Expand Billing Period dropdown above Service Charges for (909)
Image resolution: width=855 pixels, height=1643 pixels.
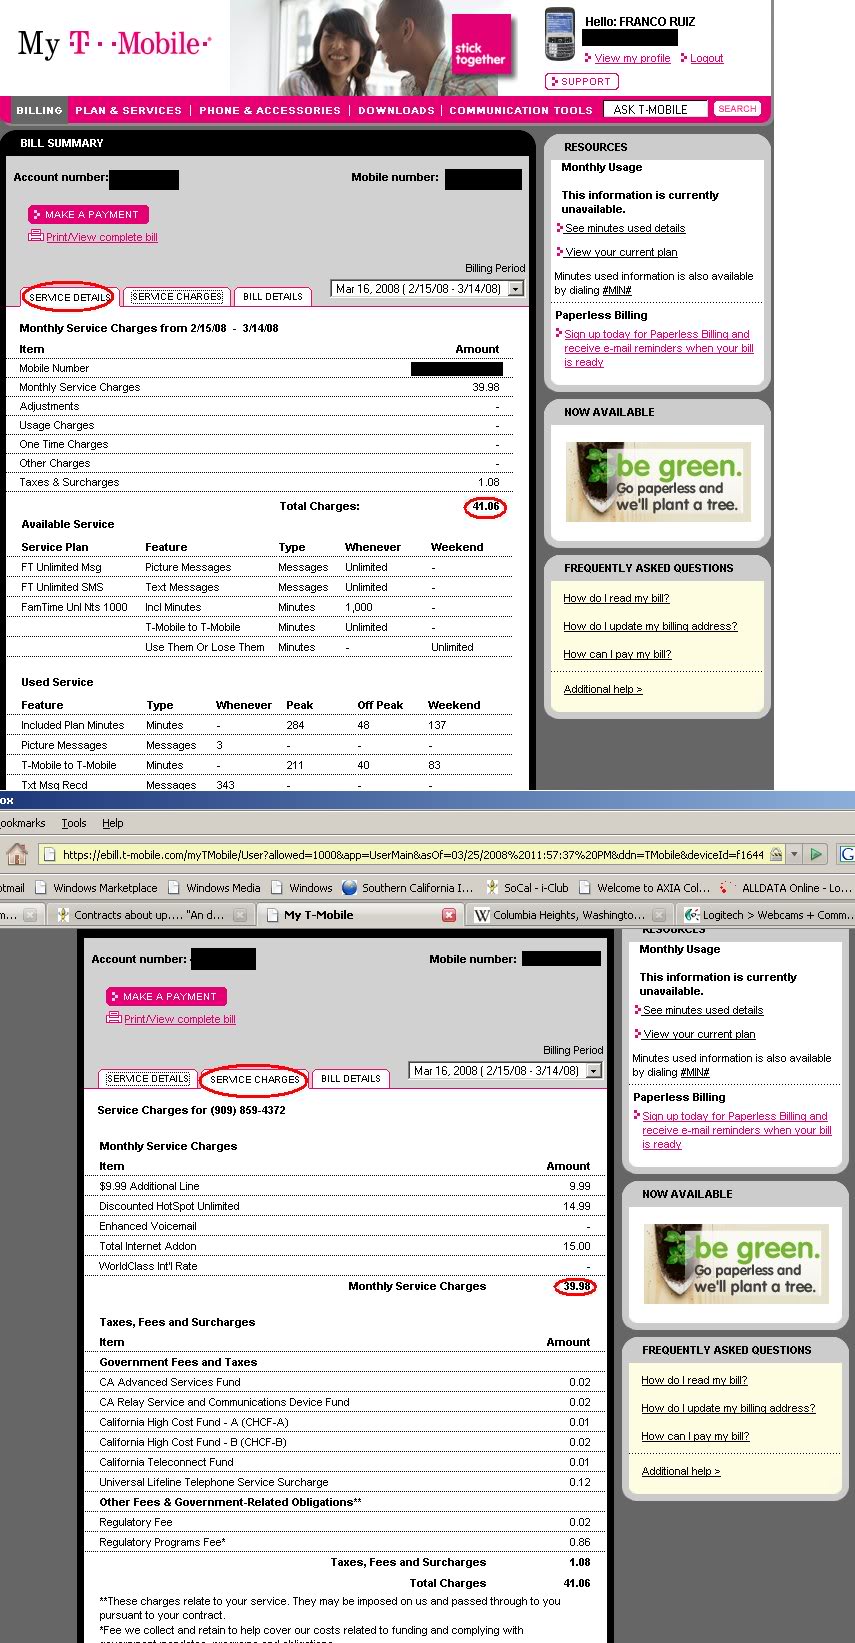pos(505,1071)
